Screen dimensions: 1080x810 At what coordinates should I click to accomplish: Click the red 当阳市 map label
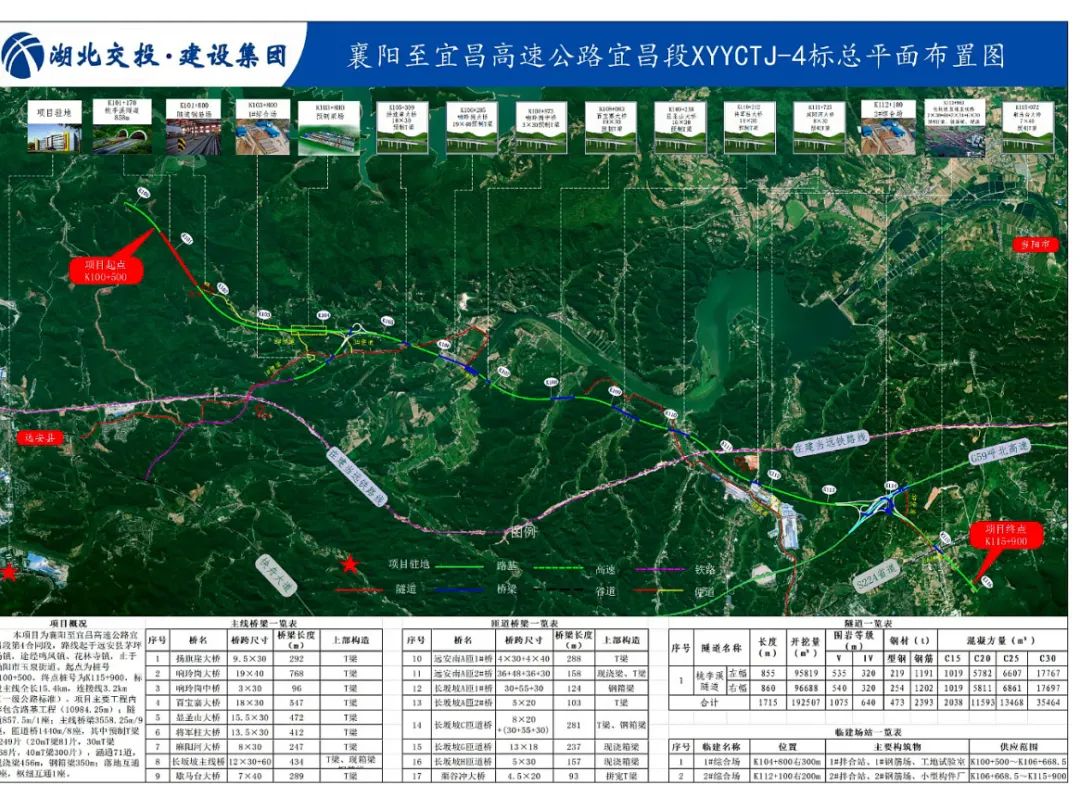pyautogui.click(x=1035, y=245)
